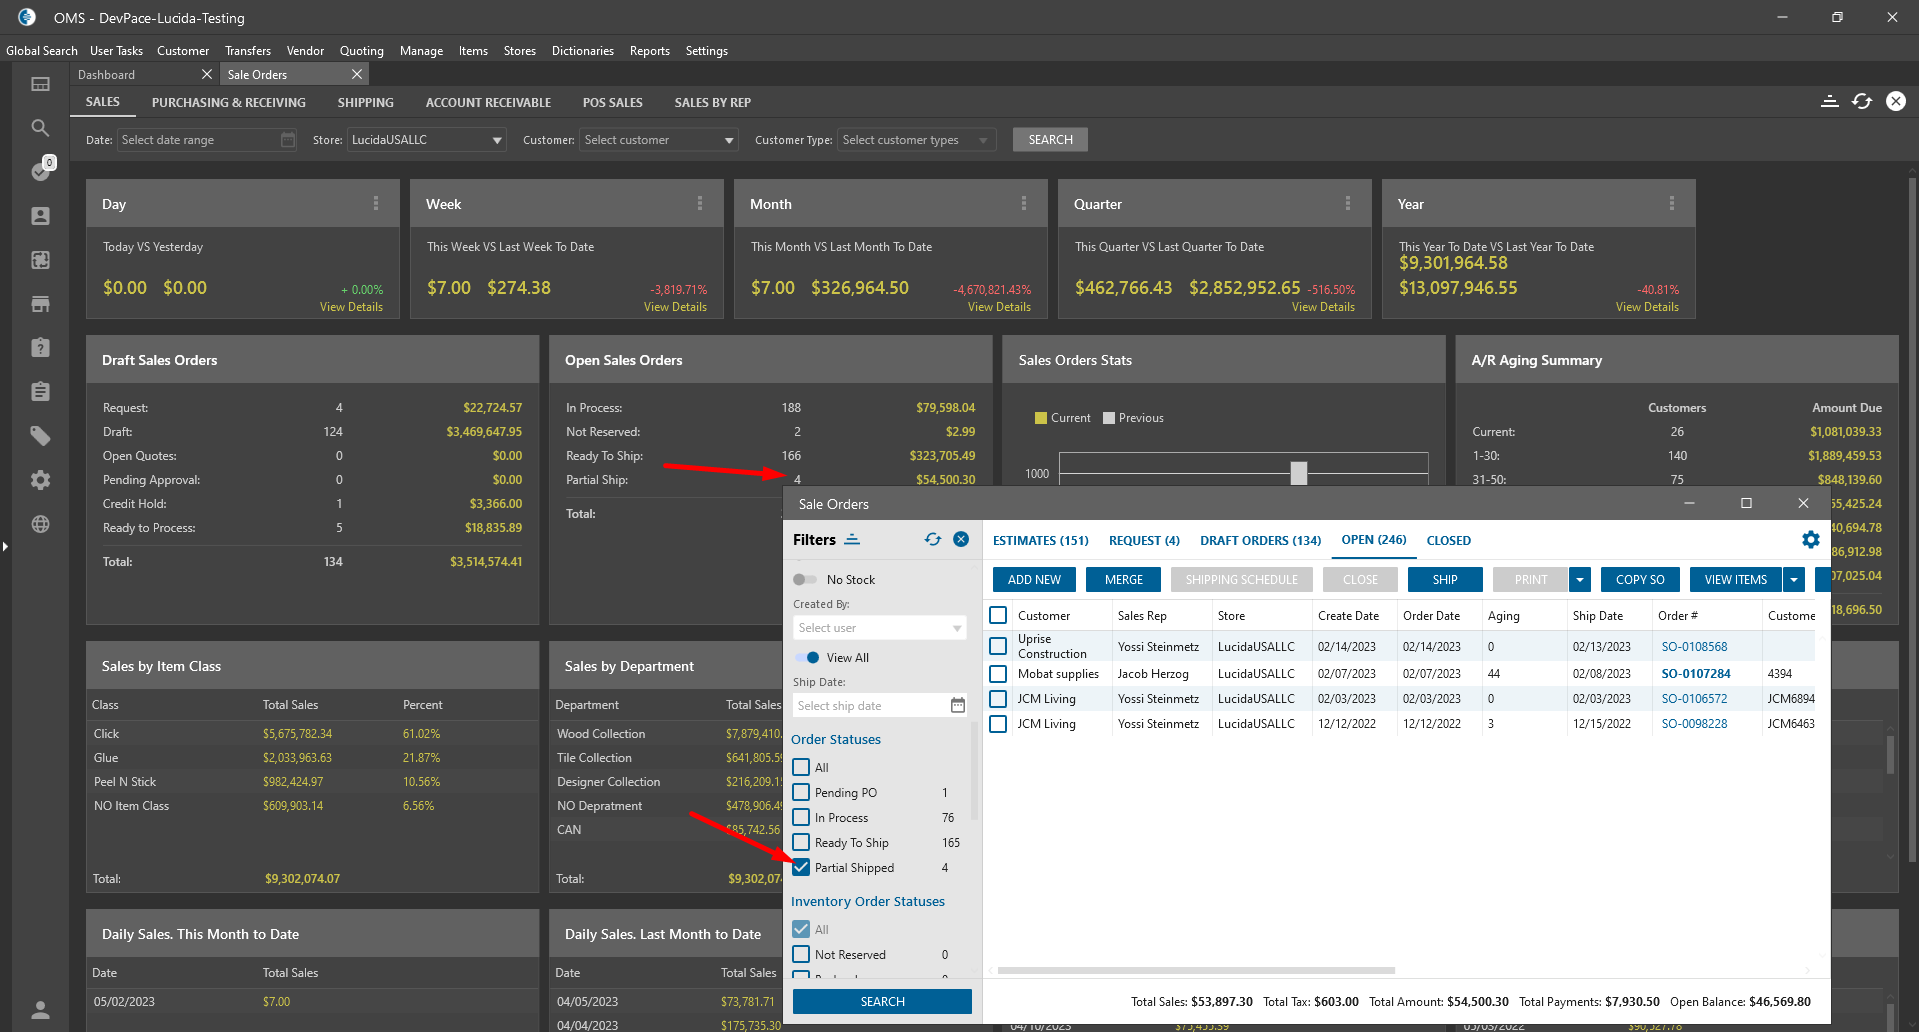The image size is (1919, 1032).
Task: Check the Ready To Ship status checkbox
Action: (801, 843)
